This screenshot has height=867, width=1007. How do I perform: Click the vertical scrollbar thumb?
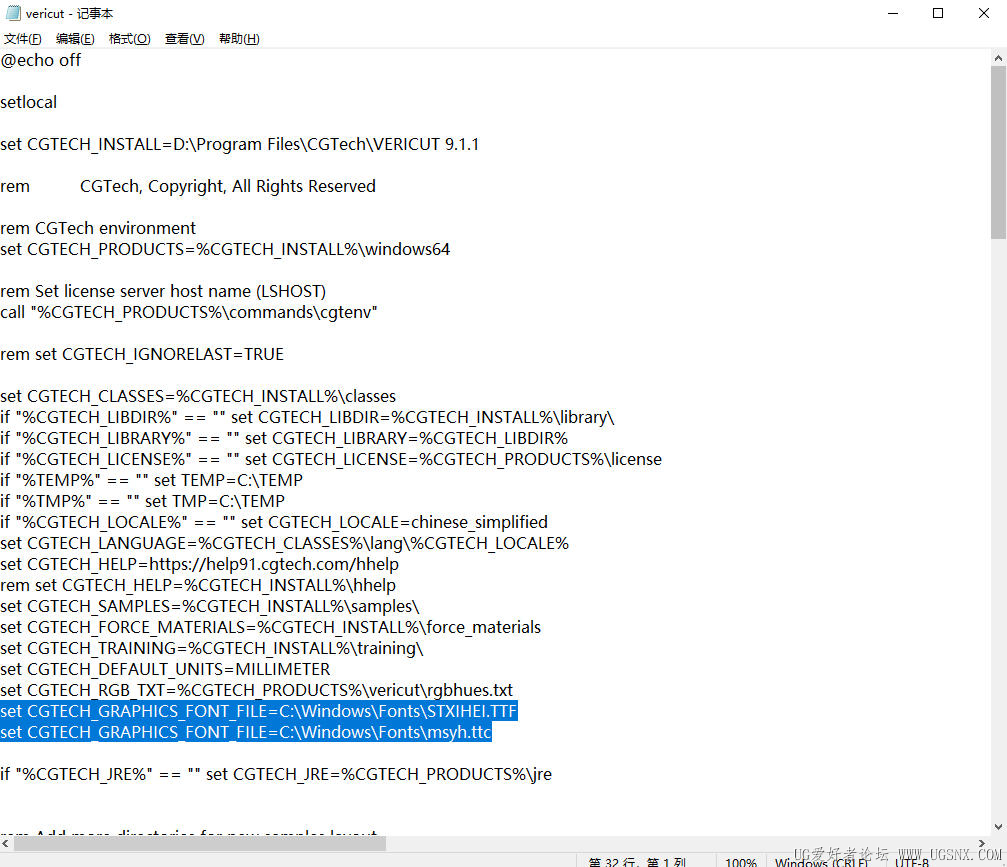(x=998, y=153)
